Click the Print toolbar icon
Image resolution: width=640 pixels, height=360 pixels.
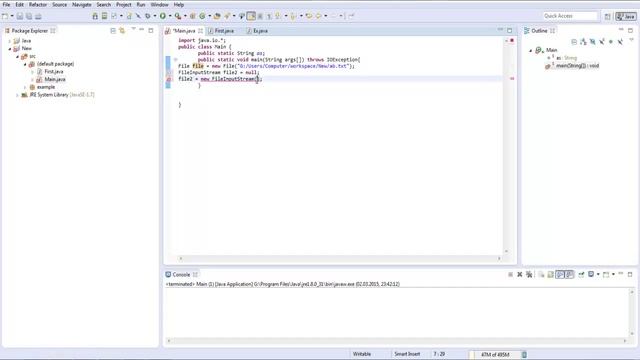coord(38,16)
